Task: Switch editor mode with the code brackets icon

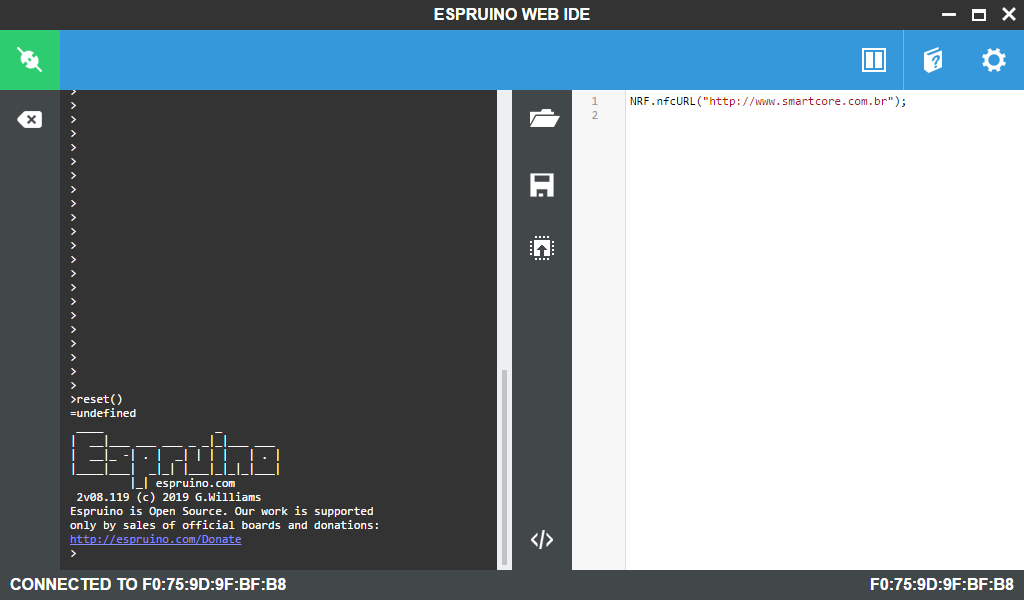Action: [x=542, y=540]
